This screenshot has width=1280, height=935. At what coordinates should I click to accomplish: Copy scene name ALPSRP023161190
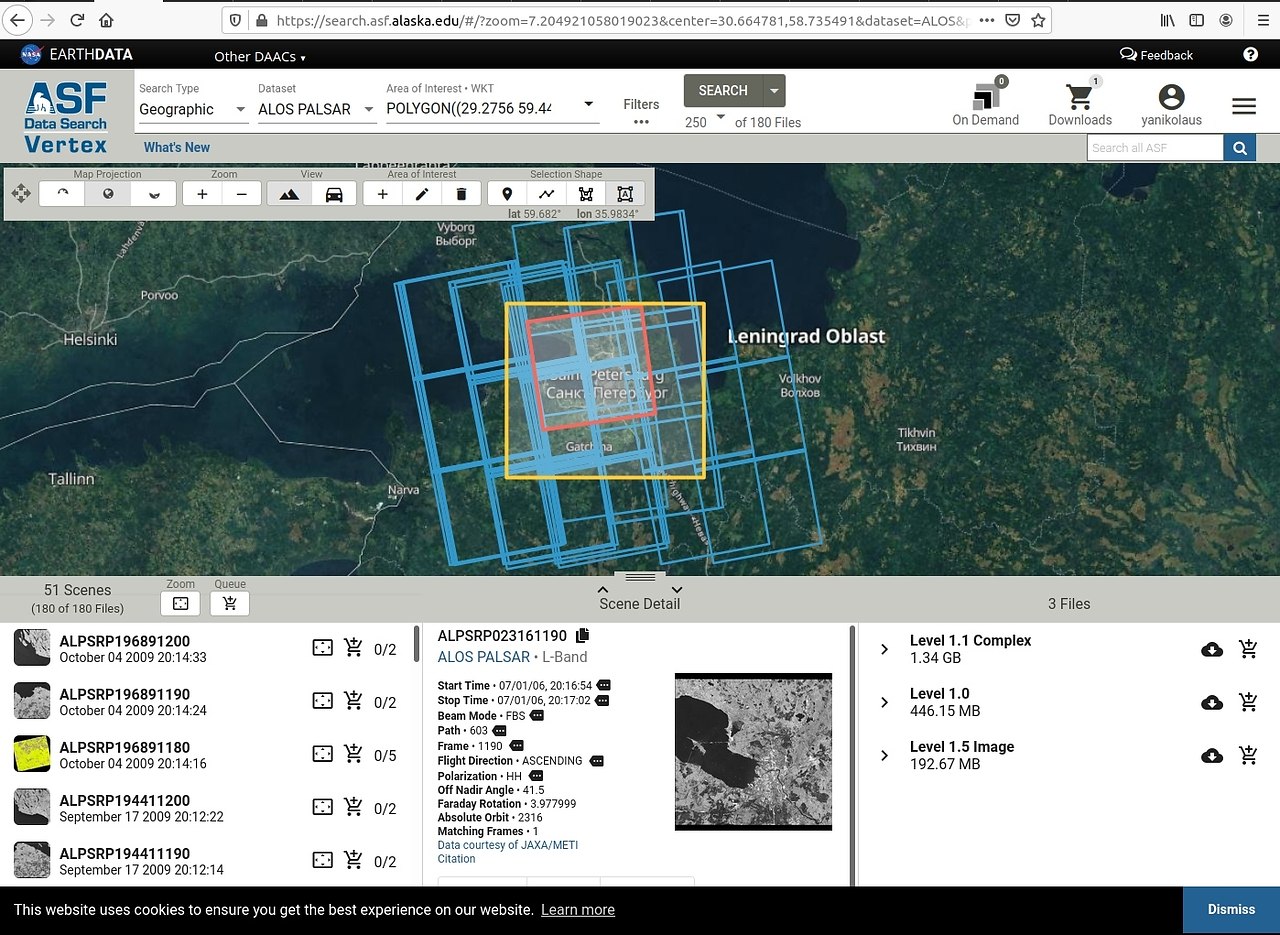(583, 636)
